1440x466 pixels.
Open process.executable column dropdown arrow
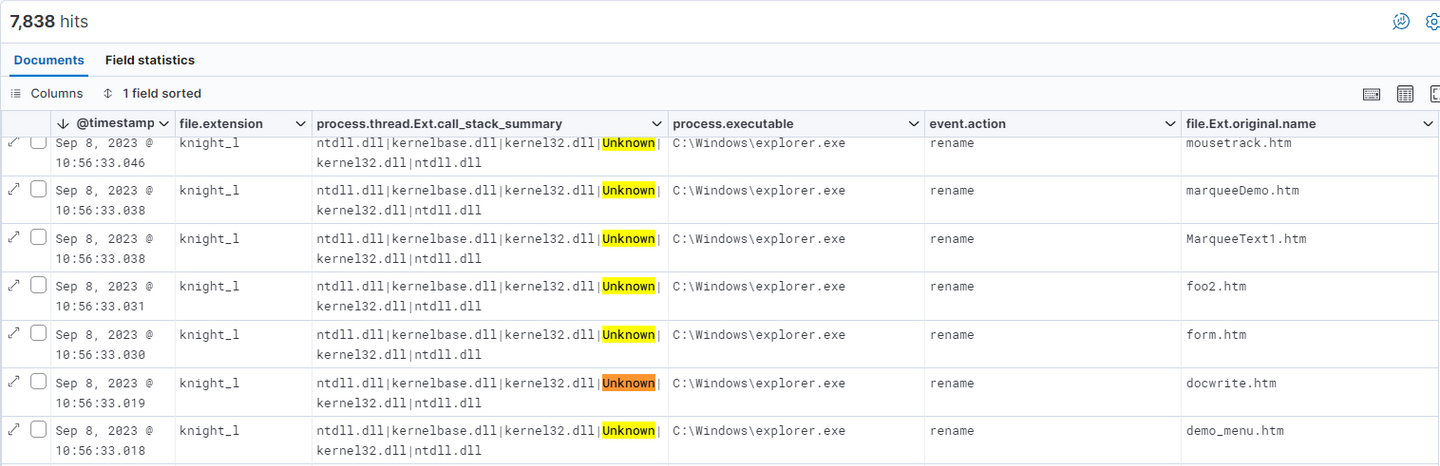914,124
